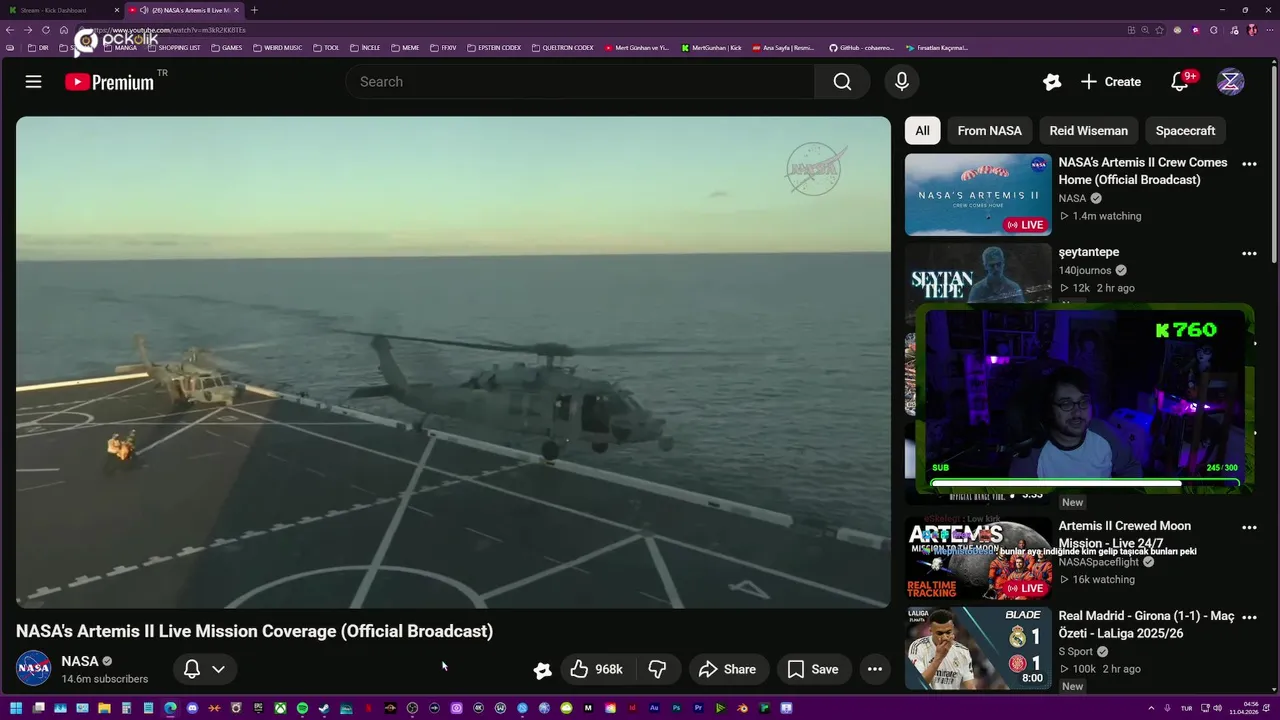1280x720 pixels.
Task: Open a new browser tab
Action: (x=254, y=10)
